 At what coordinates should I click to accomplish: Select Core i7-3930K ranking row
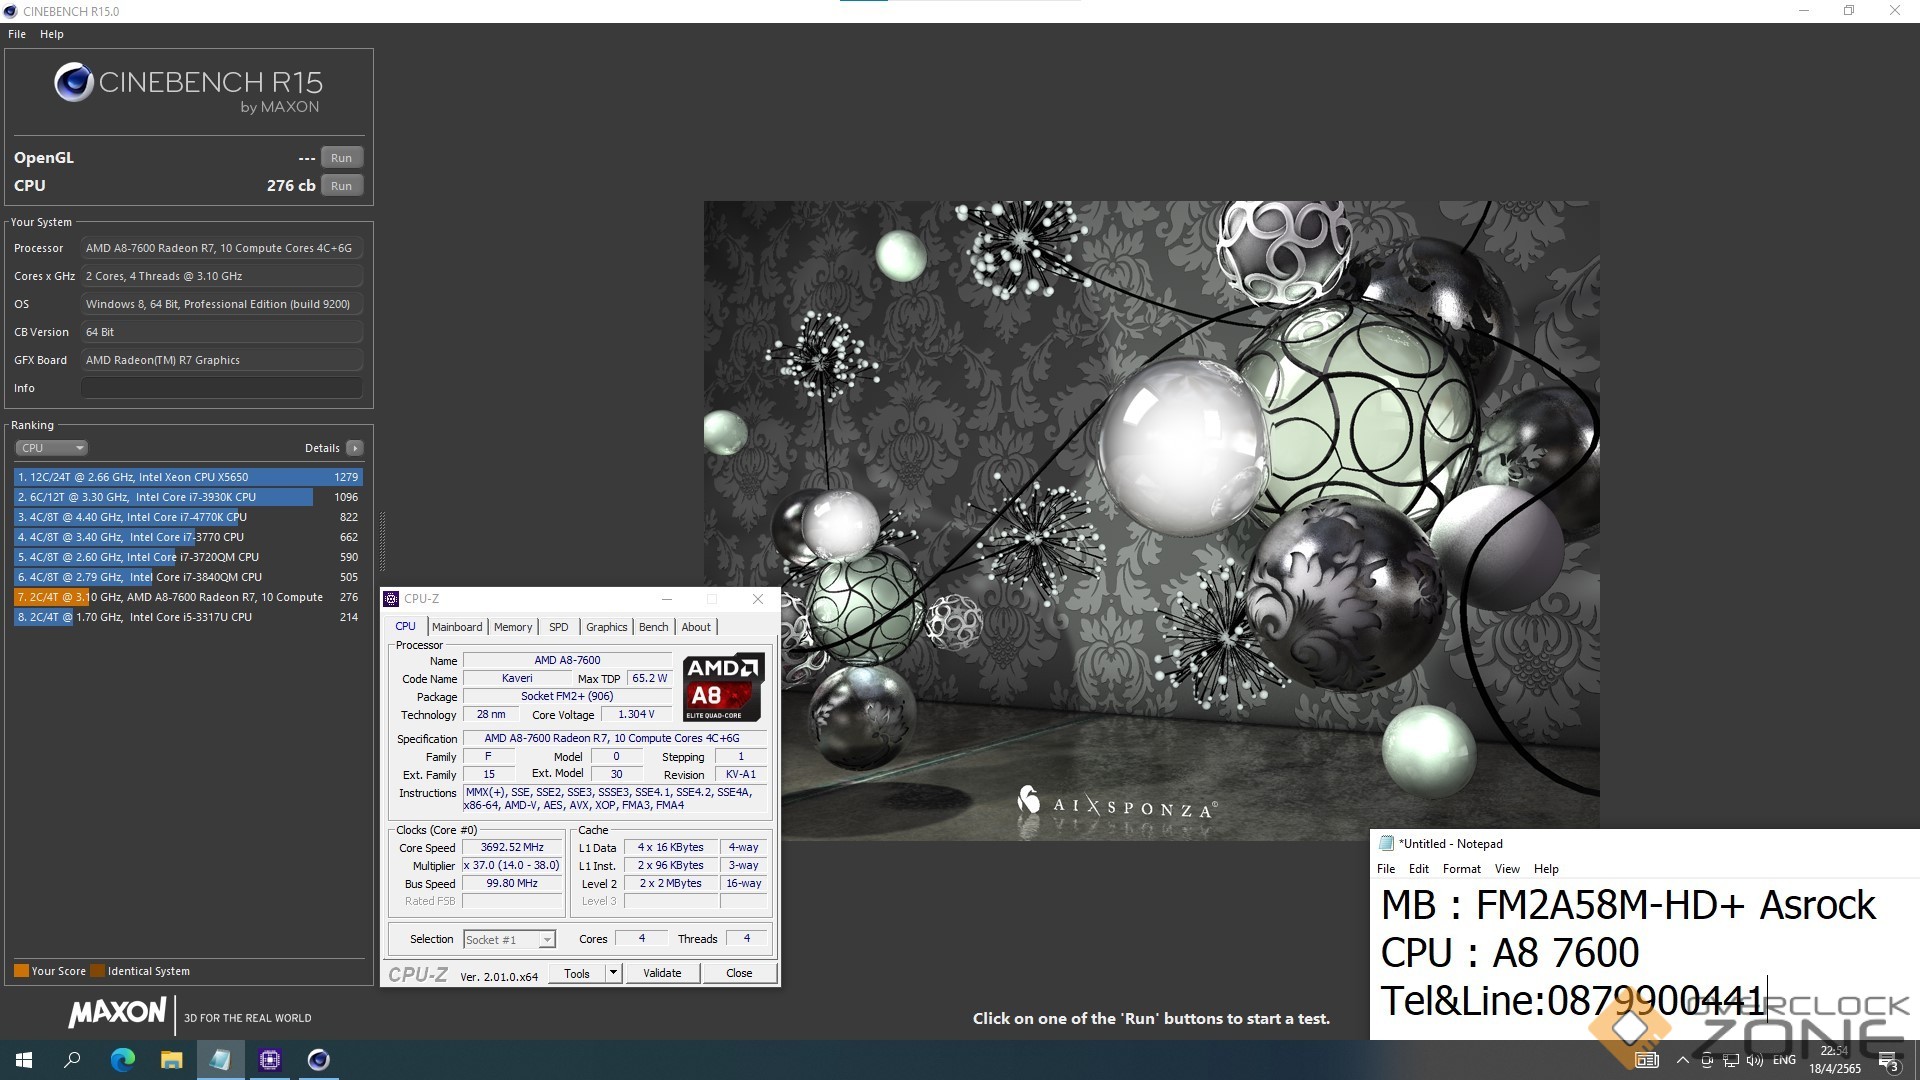pos(188,497)
